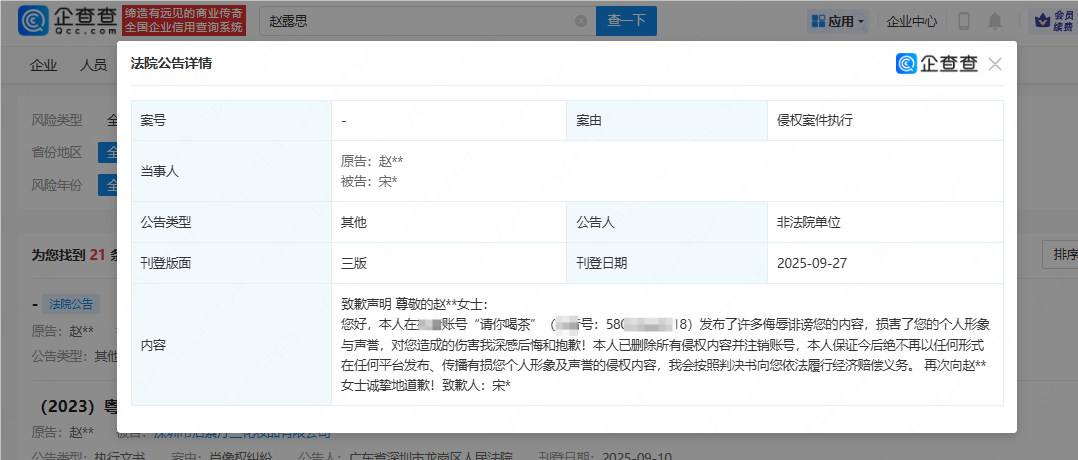This screenshot has width=1078, height=460.
Task: Close the court announcement details dialog
Action: (x=994, y=64)
